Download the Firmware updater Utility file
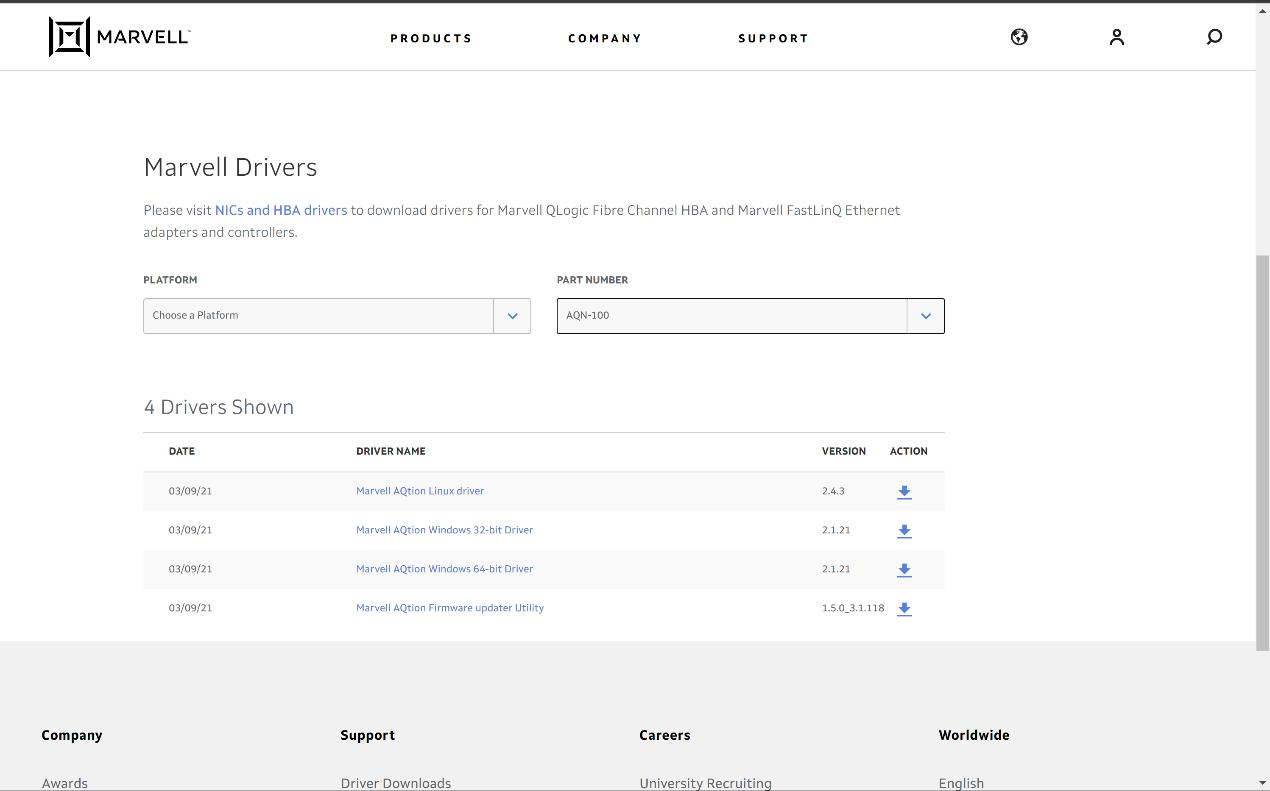 [904, 609]
